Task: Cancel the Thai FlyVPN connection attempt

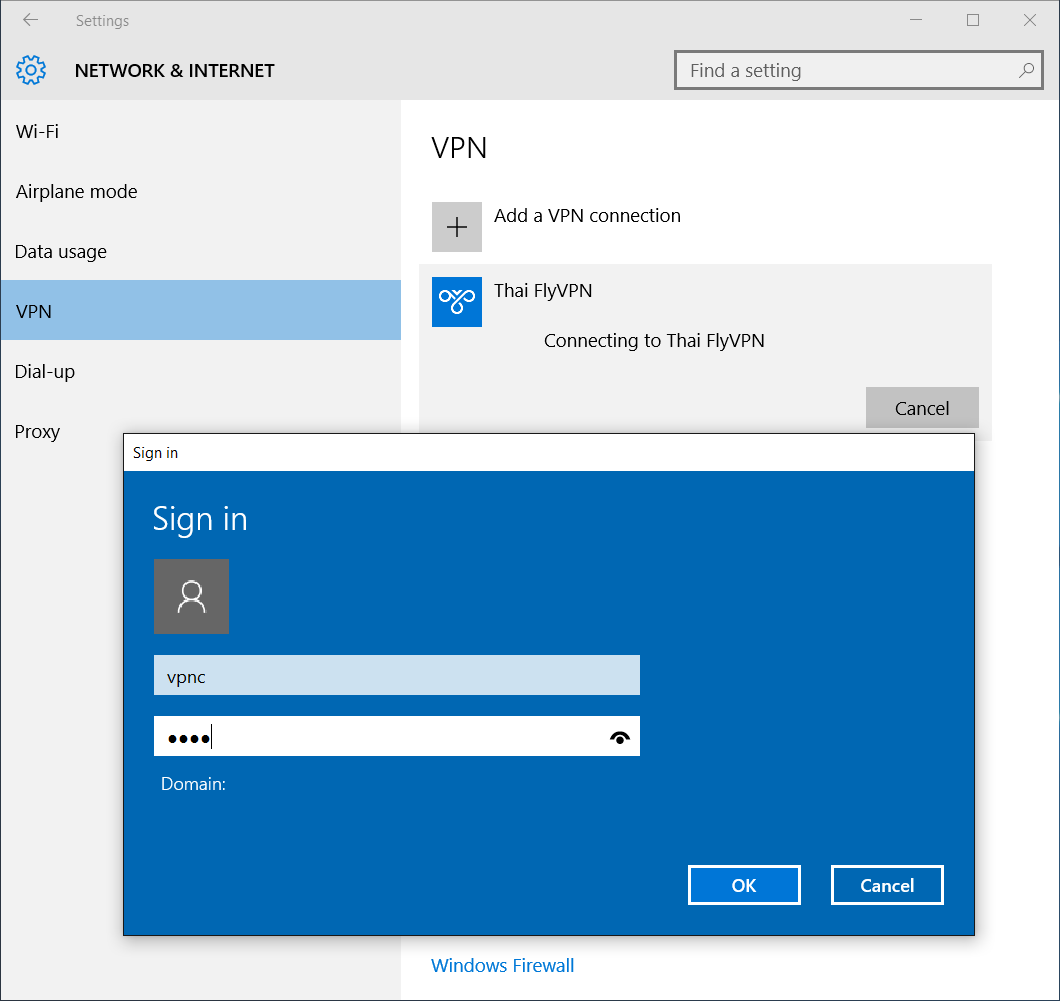Action: point(922,408)
